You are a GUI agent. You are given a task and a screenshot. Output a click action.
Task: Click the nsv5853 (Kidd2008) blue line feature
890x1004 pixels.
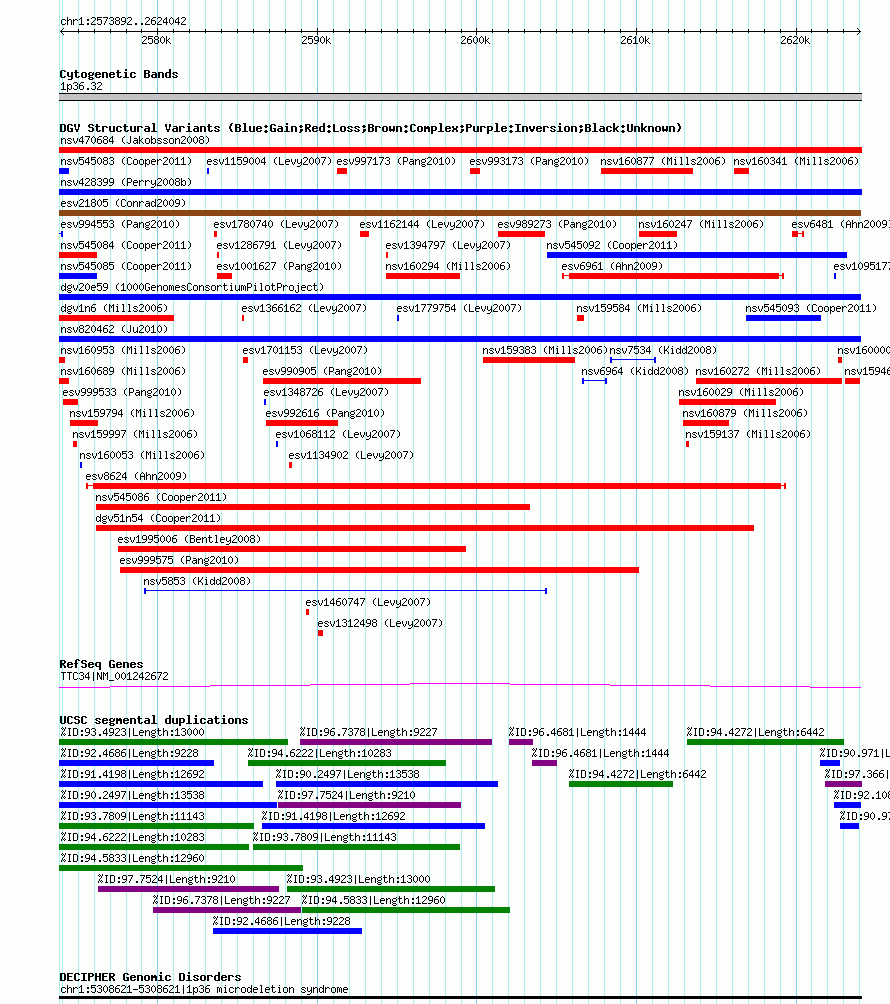coord(345,591)
